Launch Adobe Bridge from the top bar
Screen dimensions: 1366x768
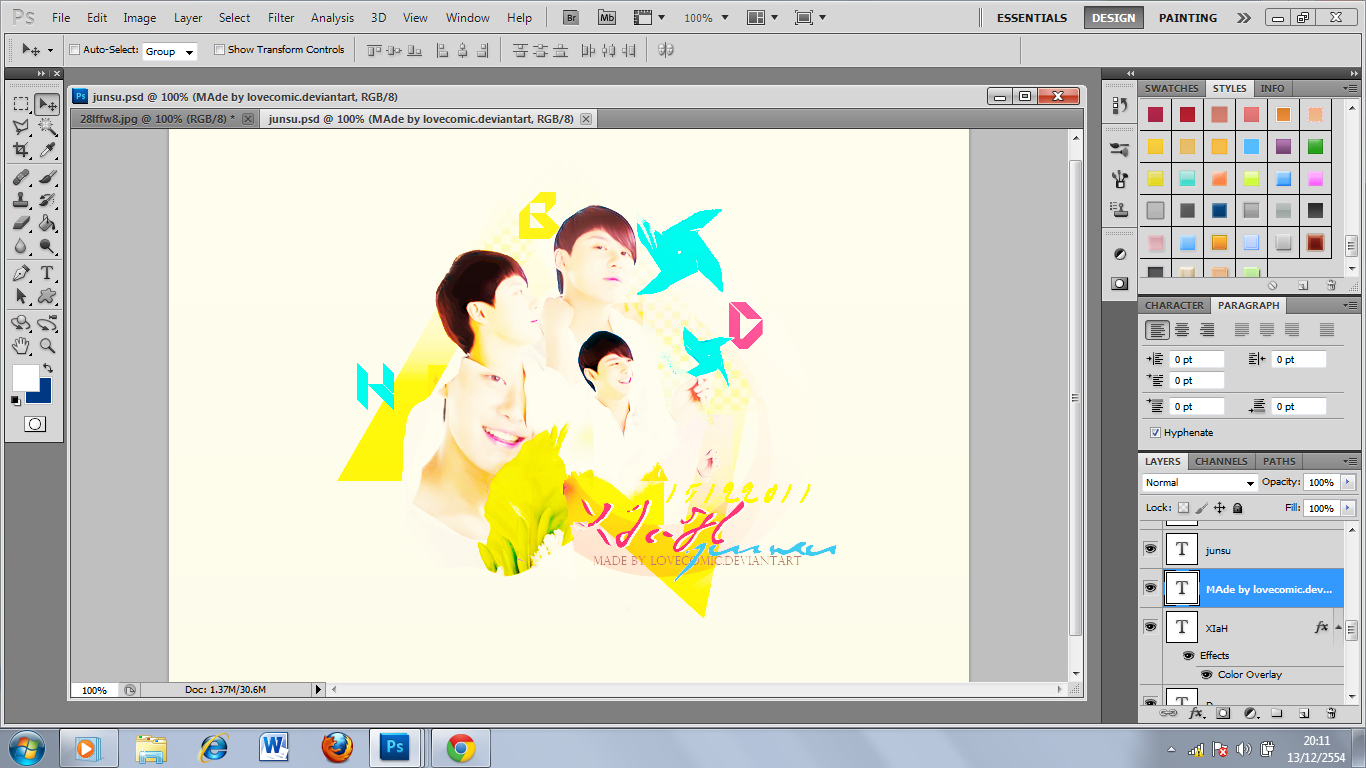click(x=570, y=18)
